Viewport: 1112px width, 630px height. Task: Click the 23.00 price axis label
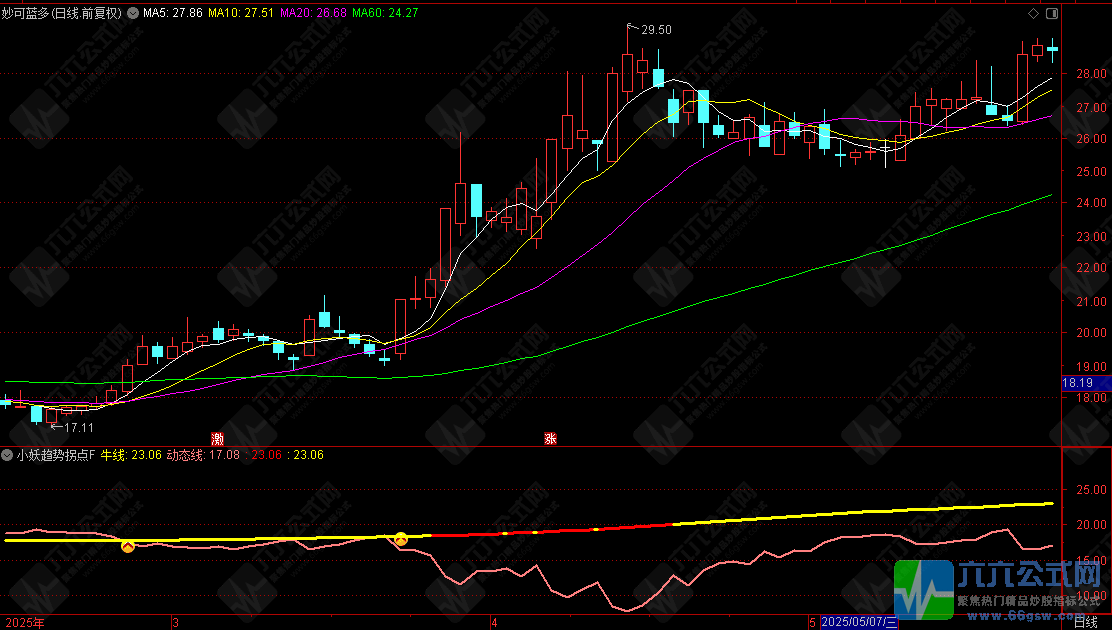[1091, 237]
